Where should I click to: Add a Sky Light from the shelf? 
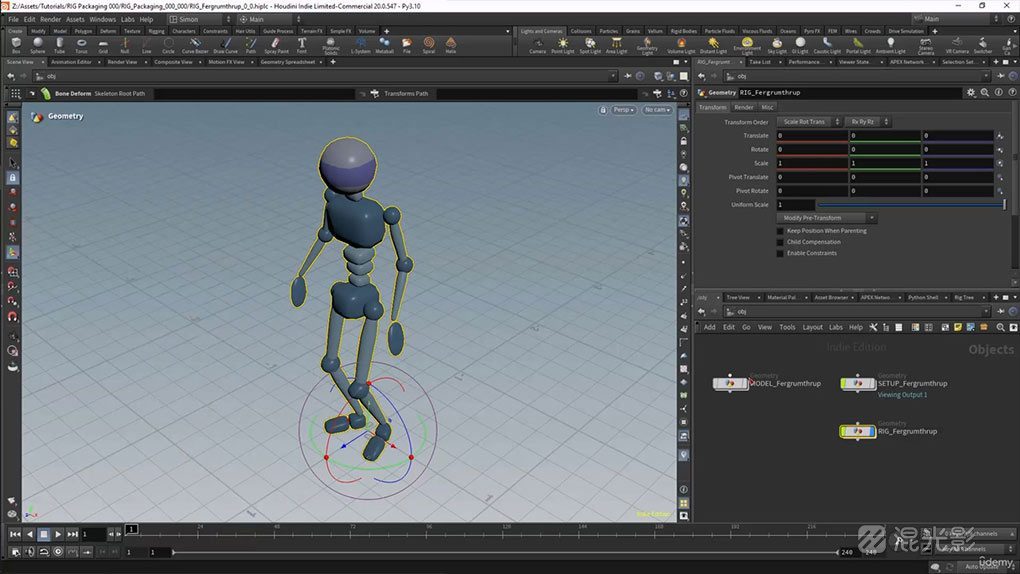777,45
